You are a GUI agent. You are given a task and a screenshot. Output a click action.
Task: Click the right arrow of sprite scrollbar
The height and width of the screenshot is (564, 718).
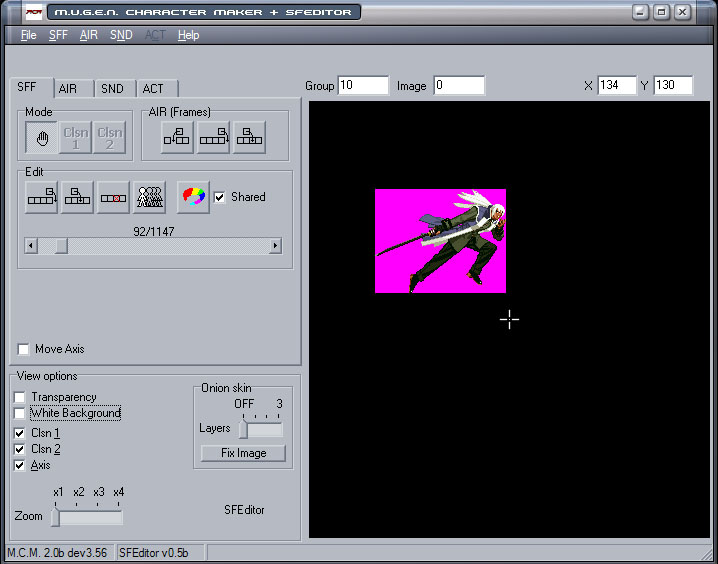[x=275, y=246]
